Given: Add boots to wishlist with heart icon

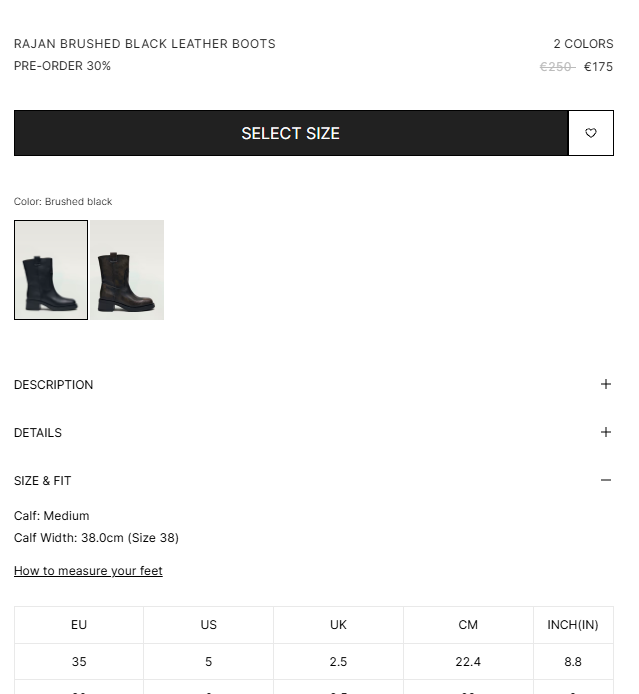Looking at the screenshot, I should pos(591,133).
